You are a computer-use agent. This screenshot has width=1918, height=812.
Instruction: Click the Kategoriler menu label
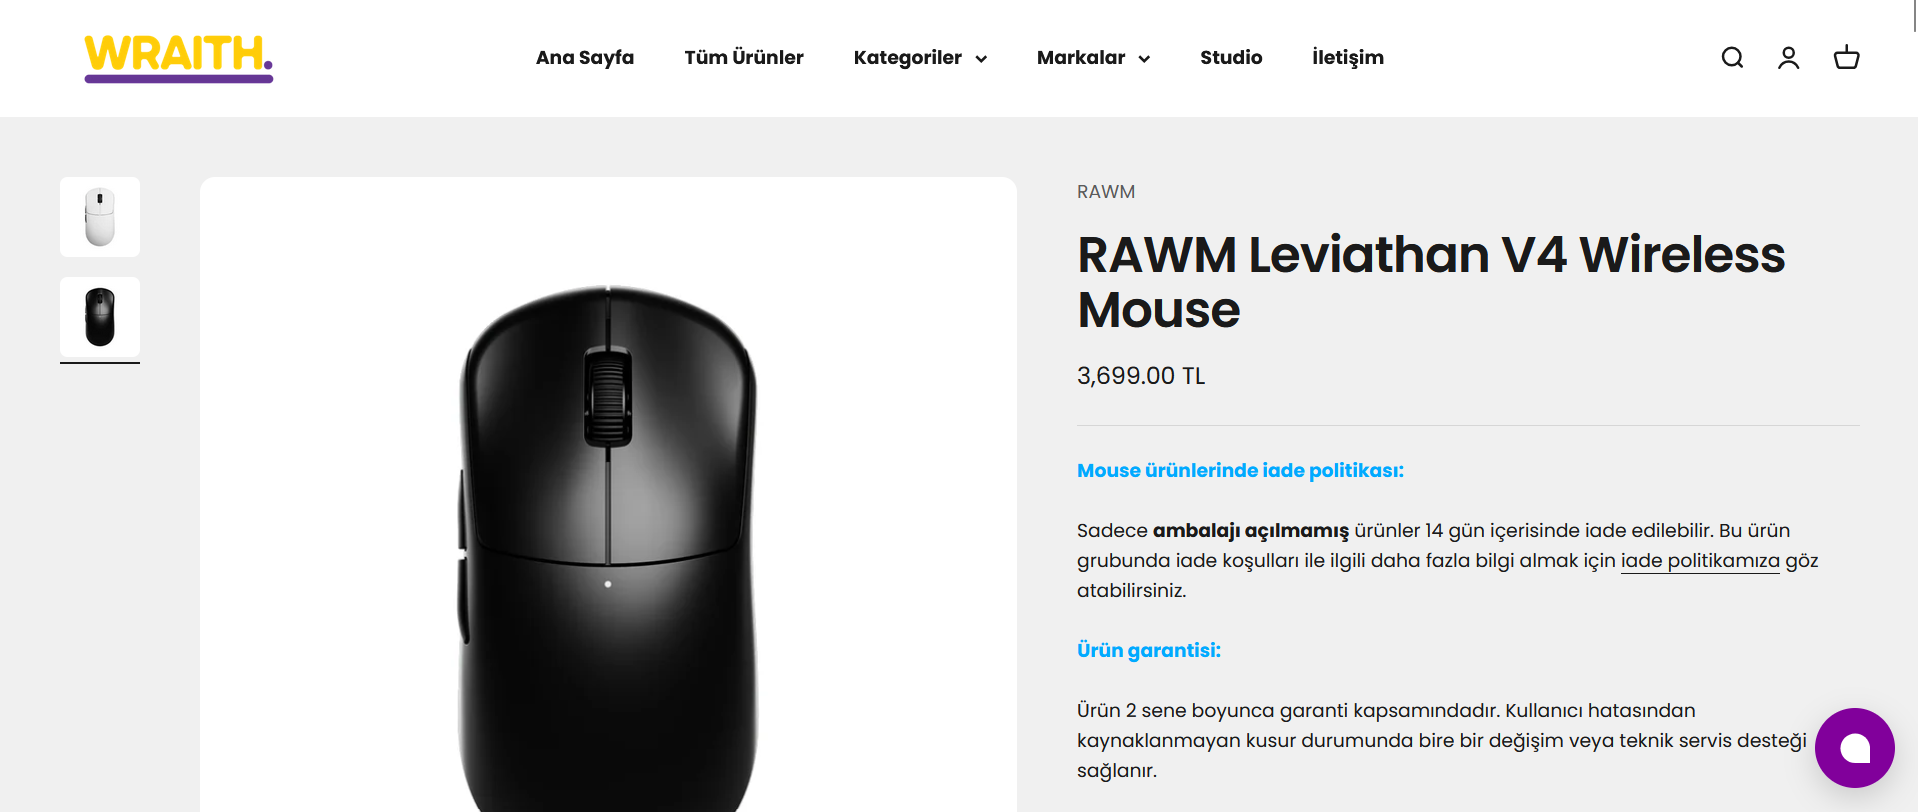click(x=908, y=58)
